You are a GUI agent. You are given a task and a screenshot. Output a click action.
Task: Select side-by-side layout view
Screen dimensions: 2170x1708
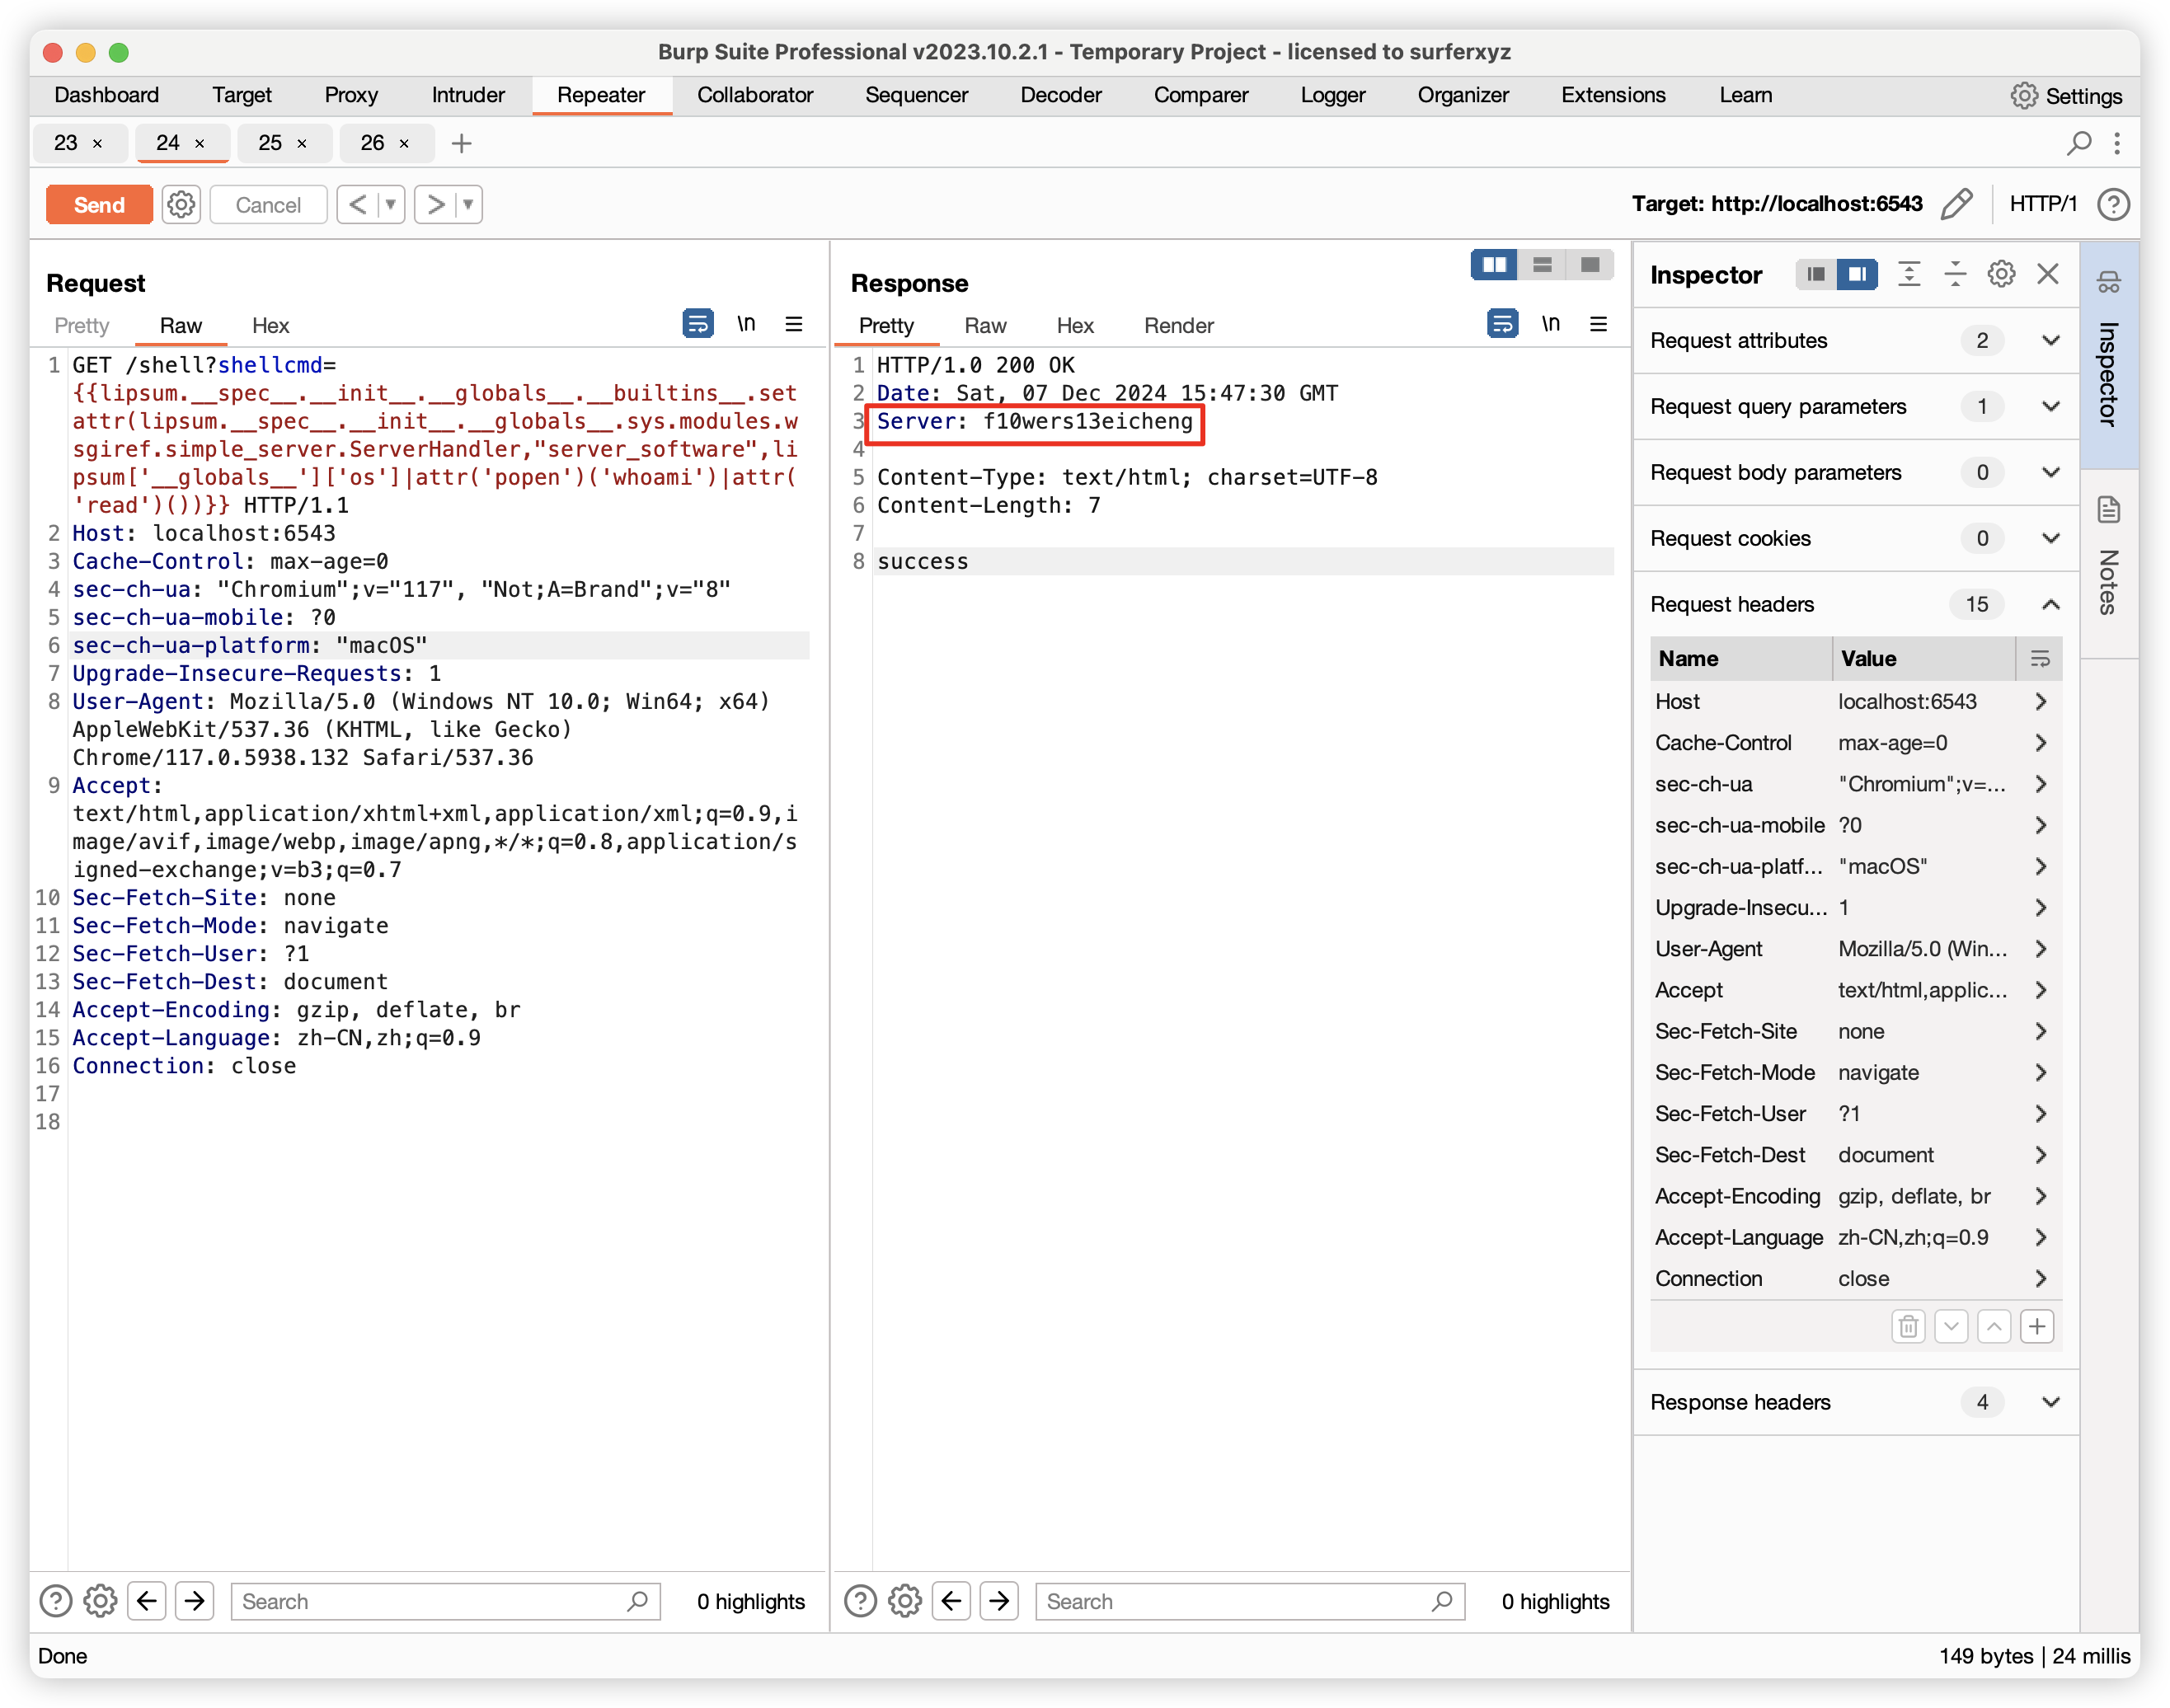(1494, 265)
